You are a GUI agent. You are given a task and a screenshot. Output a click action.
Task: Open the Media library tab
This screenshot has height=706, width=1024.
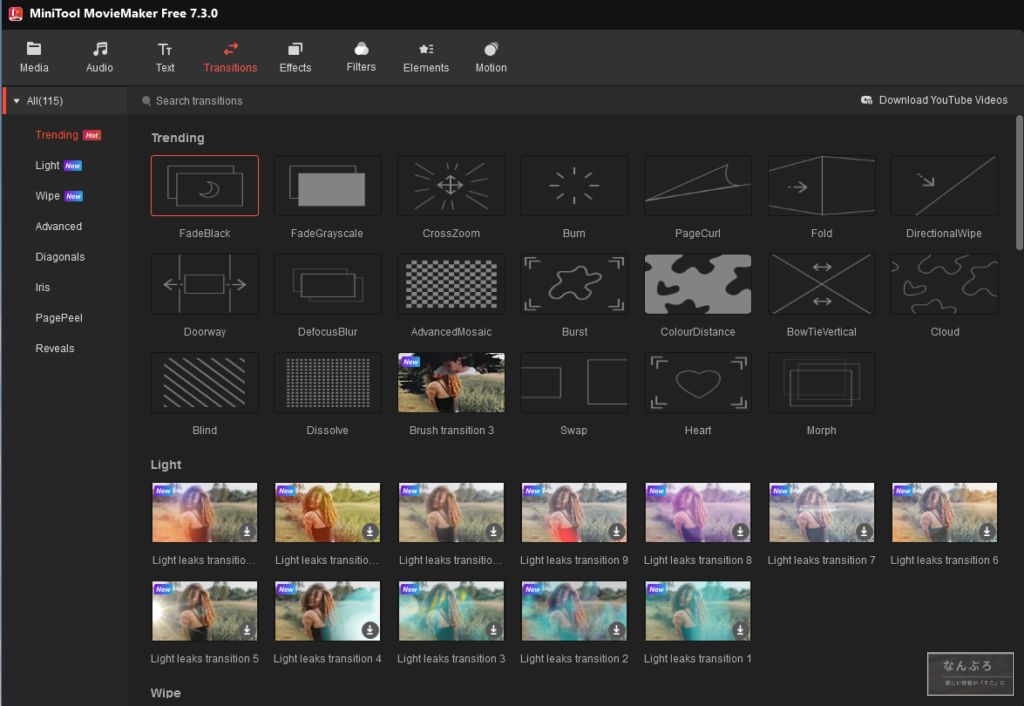click(x=34, y=57)
